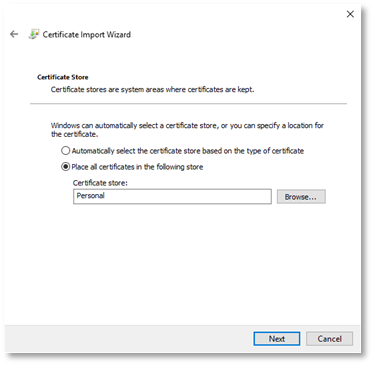Click the 'Certificate store:' field label
The image size is (373, 365).
coord(100,183)
